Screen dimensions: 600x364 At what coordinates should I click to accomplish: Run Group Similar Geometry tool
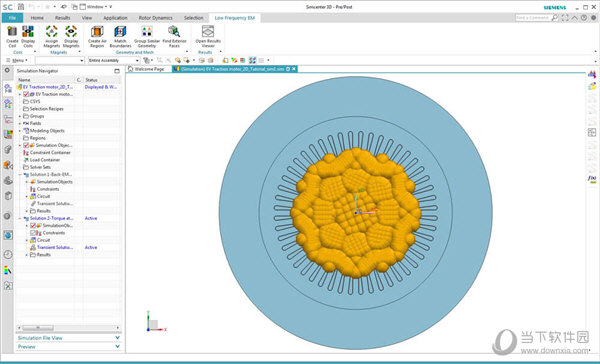click(147, 37)
